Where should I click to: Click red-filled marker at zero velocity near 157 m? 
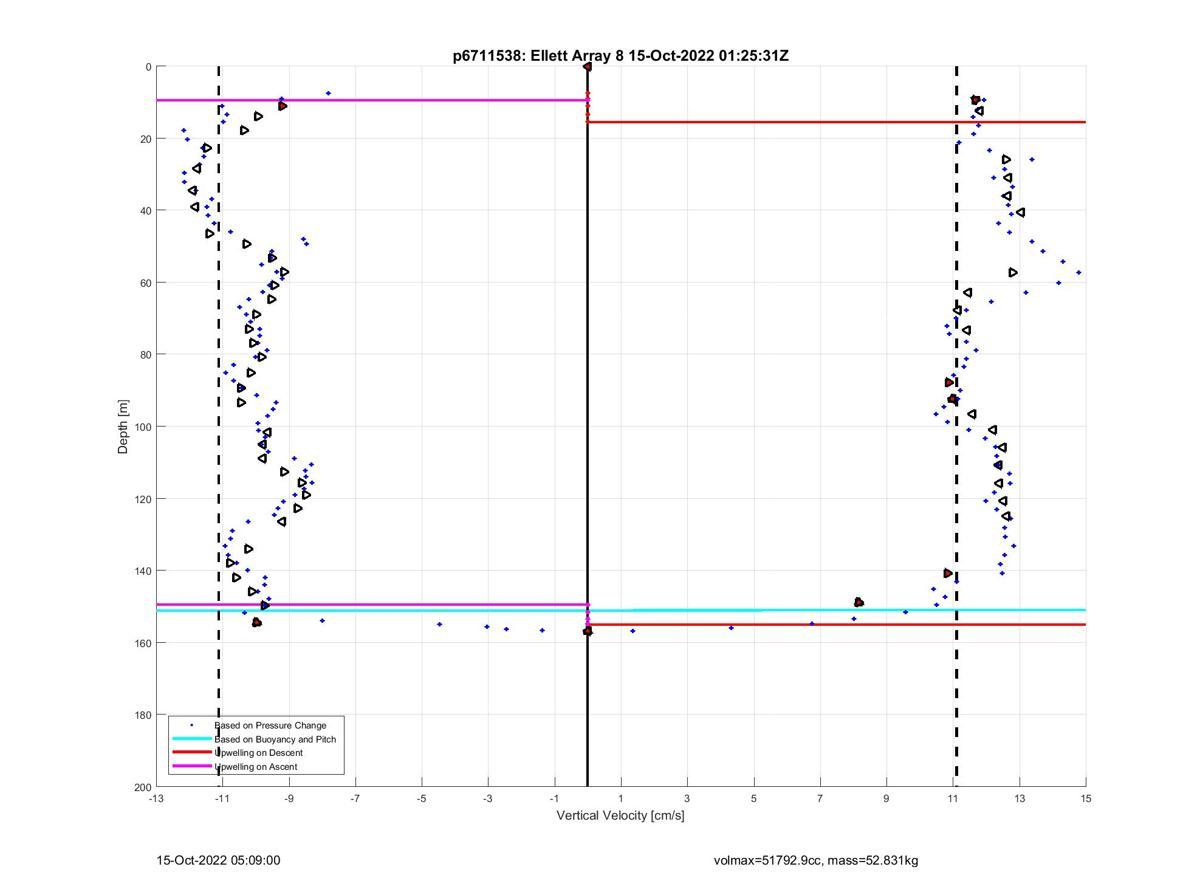tap(587, 631)
